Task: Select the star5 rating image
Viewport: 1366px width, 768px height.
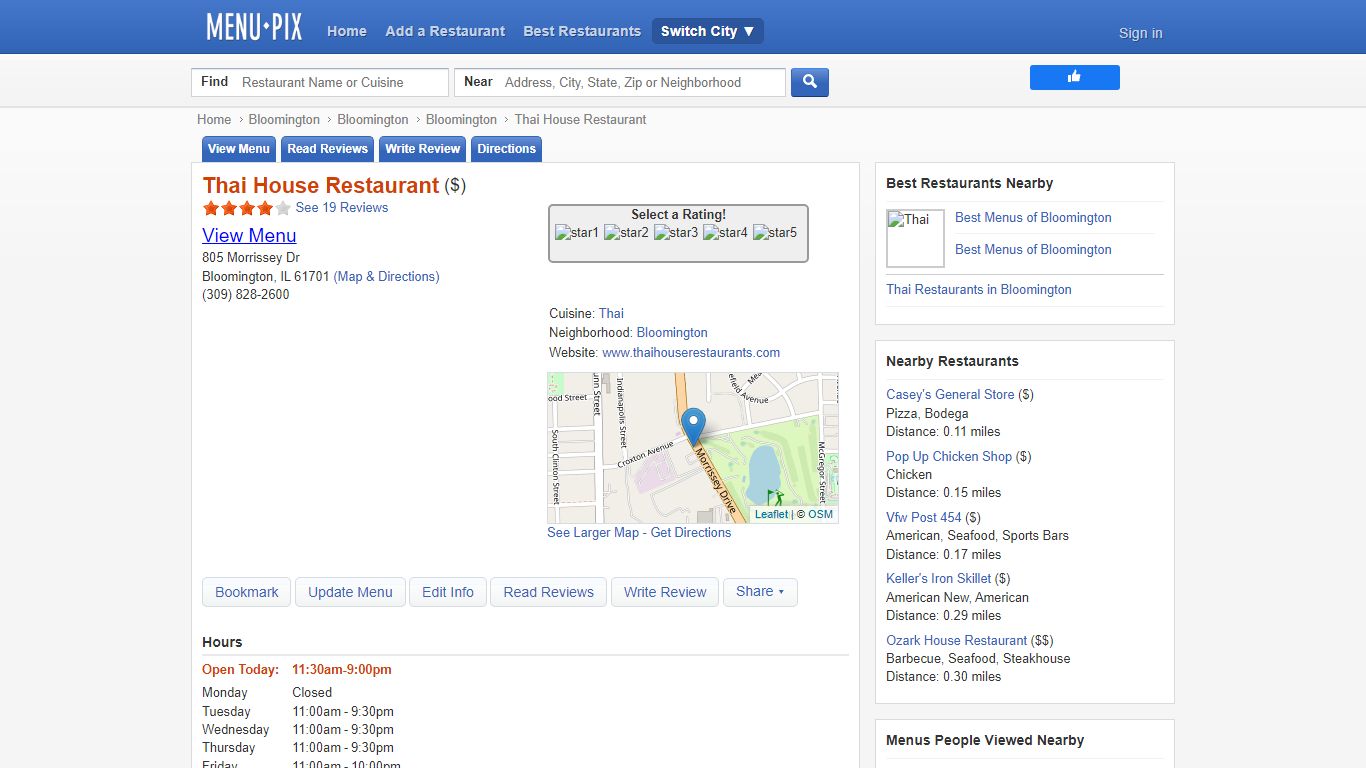Action: (x=775, y=233)
